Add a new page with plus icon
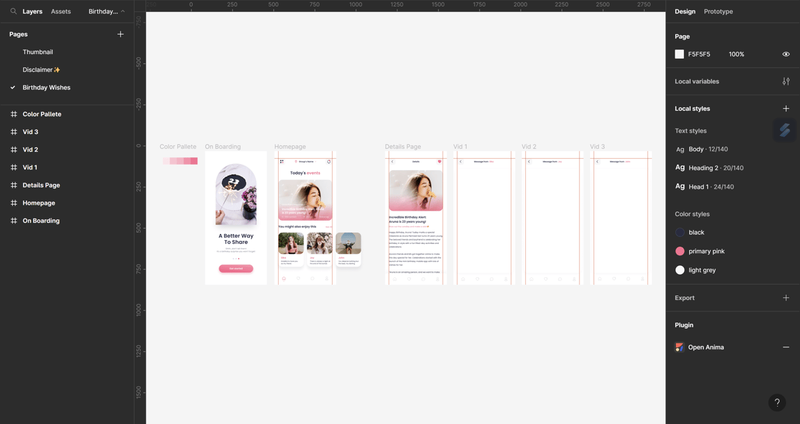This screenshot has height=424, width=800. [x=120, y=34]
